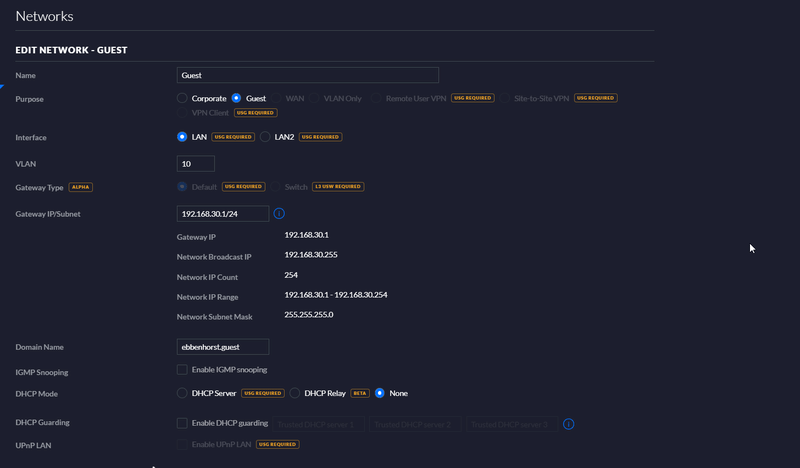Select the Guest purpose option
Screen dimensions: 800x468
[x=237, y=98]
